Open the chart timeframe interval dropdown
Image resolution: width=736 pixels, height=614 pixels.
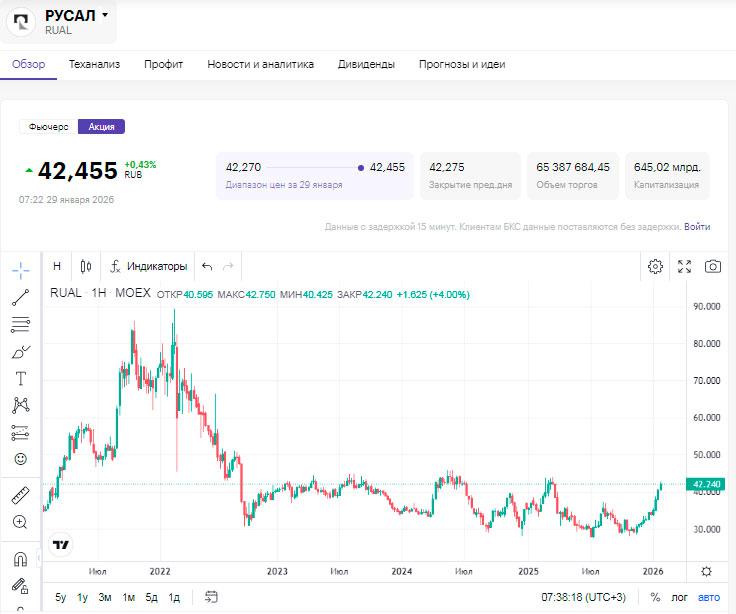click(x=57, y=266)
